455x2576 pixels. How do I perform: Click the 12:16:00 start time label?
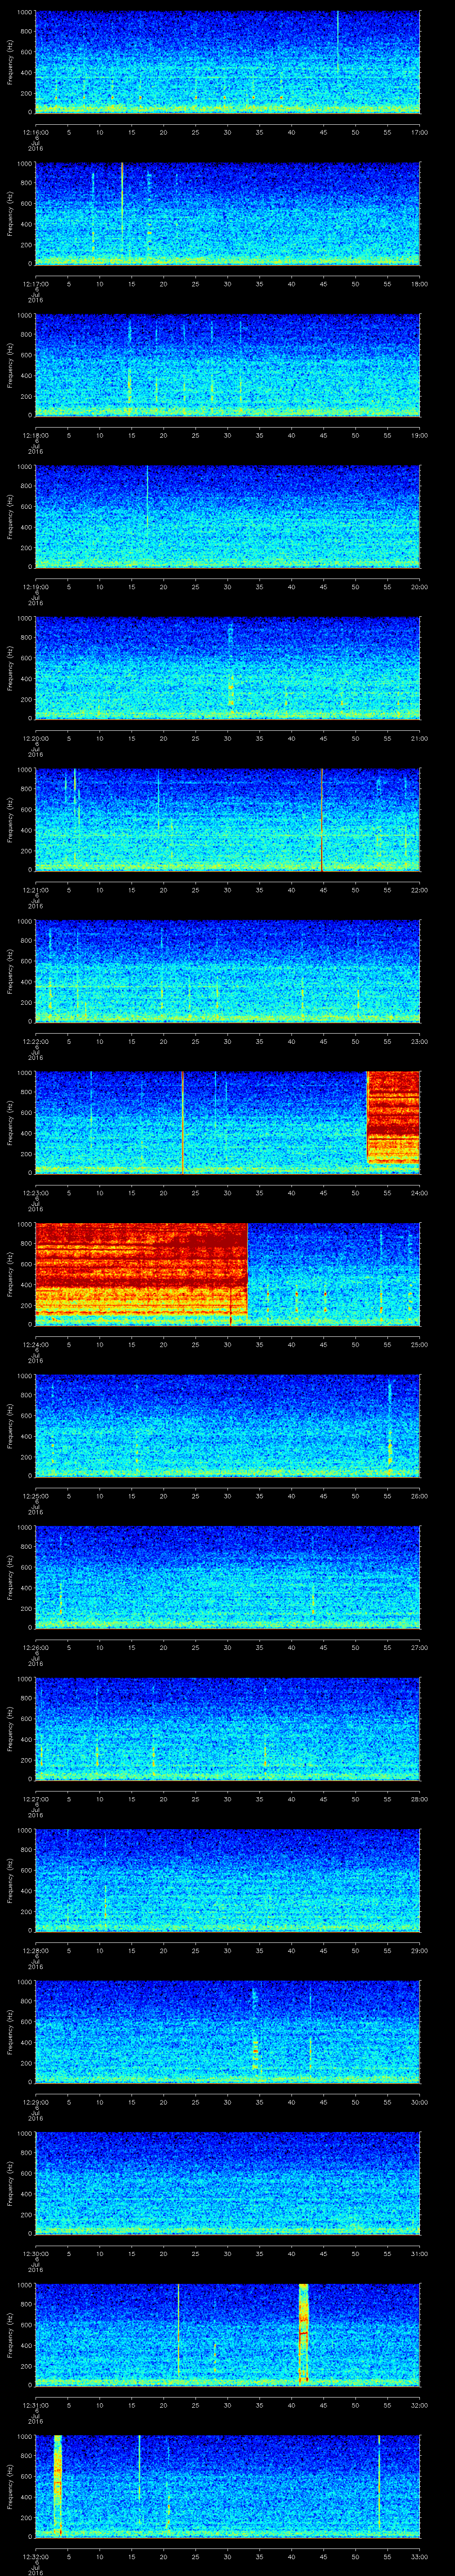(36, 131)
